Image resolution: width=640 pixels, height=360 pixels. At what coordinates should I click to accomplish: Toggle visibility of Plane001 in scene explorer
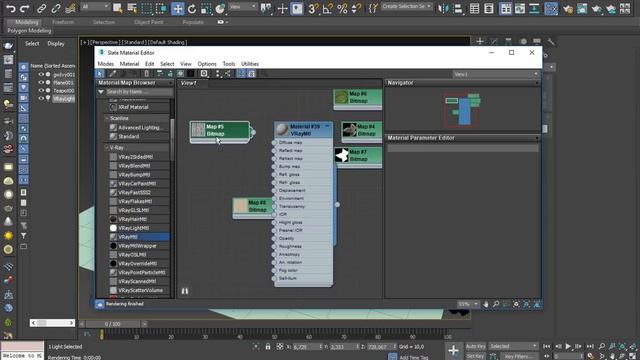[41, 82]
